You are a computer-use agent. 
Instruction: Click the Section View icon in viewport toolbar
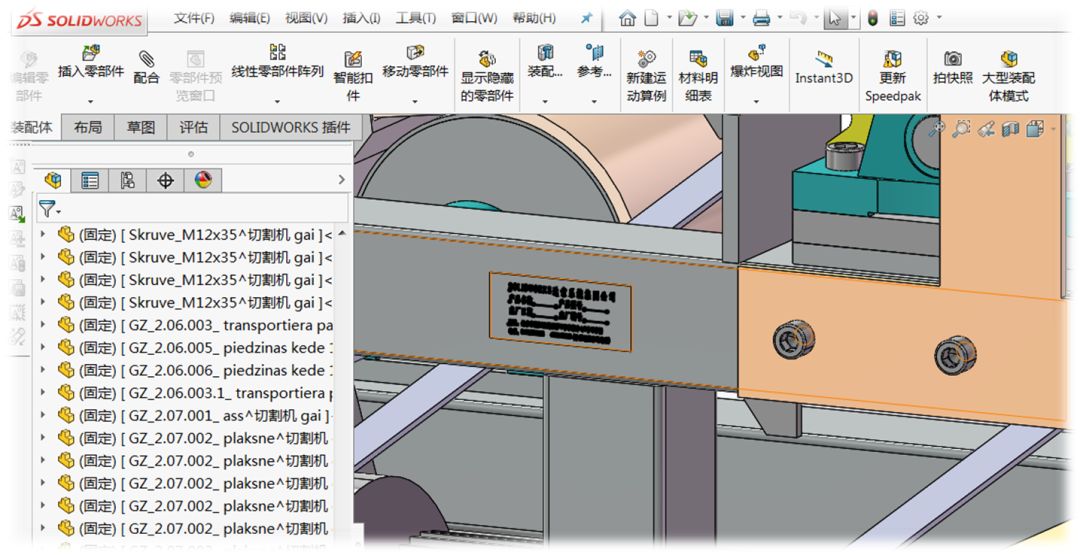[x=1010, y=129]
